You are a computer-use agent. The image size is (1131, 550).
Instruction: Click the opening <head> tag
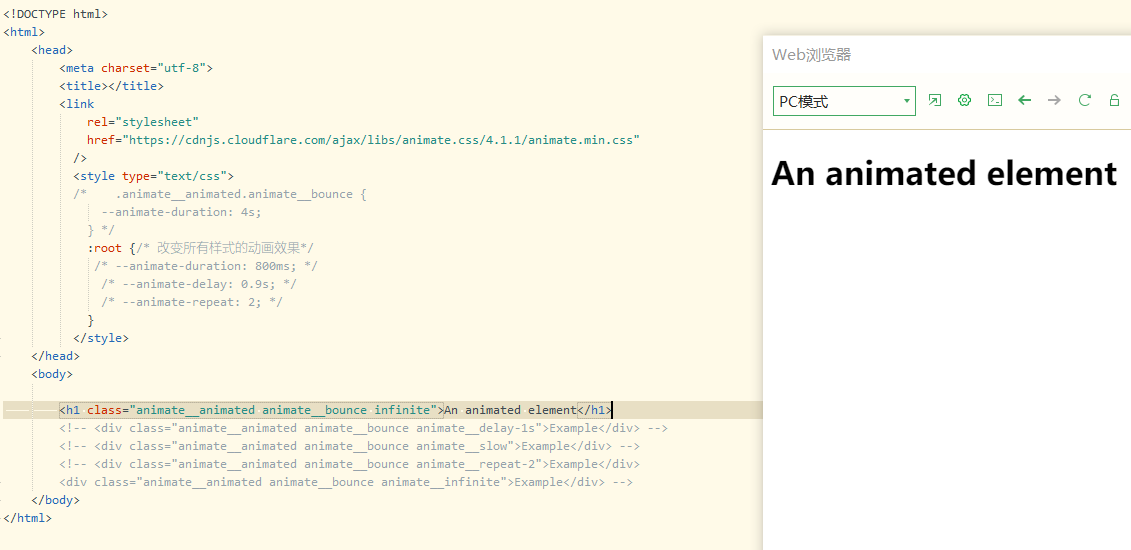[52, 50]
